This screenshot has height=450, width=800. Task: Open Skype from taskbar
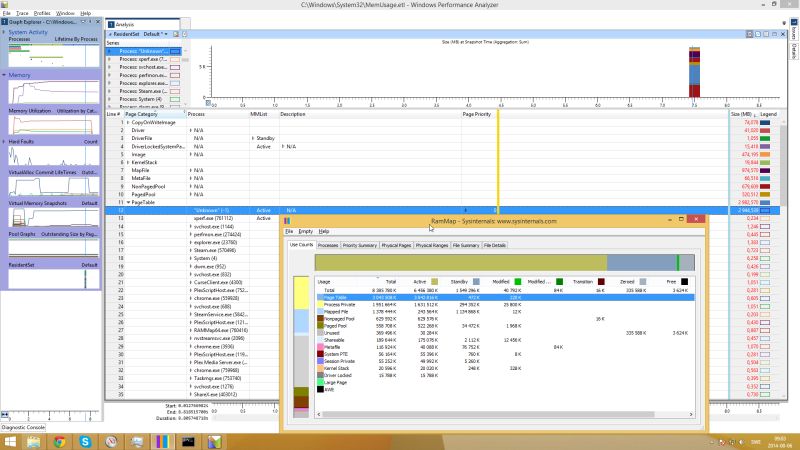point(85,441)
